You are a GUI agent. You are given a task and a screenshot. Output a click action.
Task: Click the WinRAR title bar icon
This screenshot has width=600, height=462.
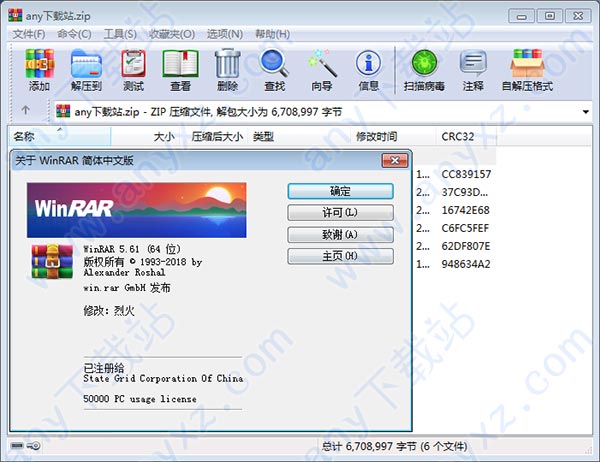[15, 15]
